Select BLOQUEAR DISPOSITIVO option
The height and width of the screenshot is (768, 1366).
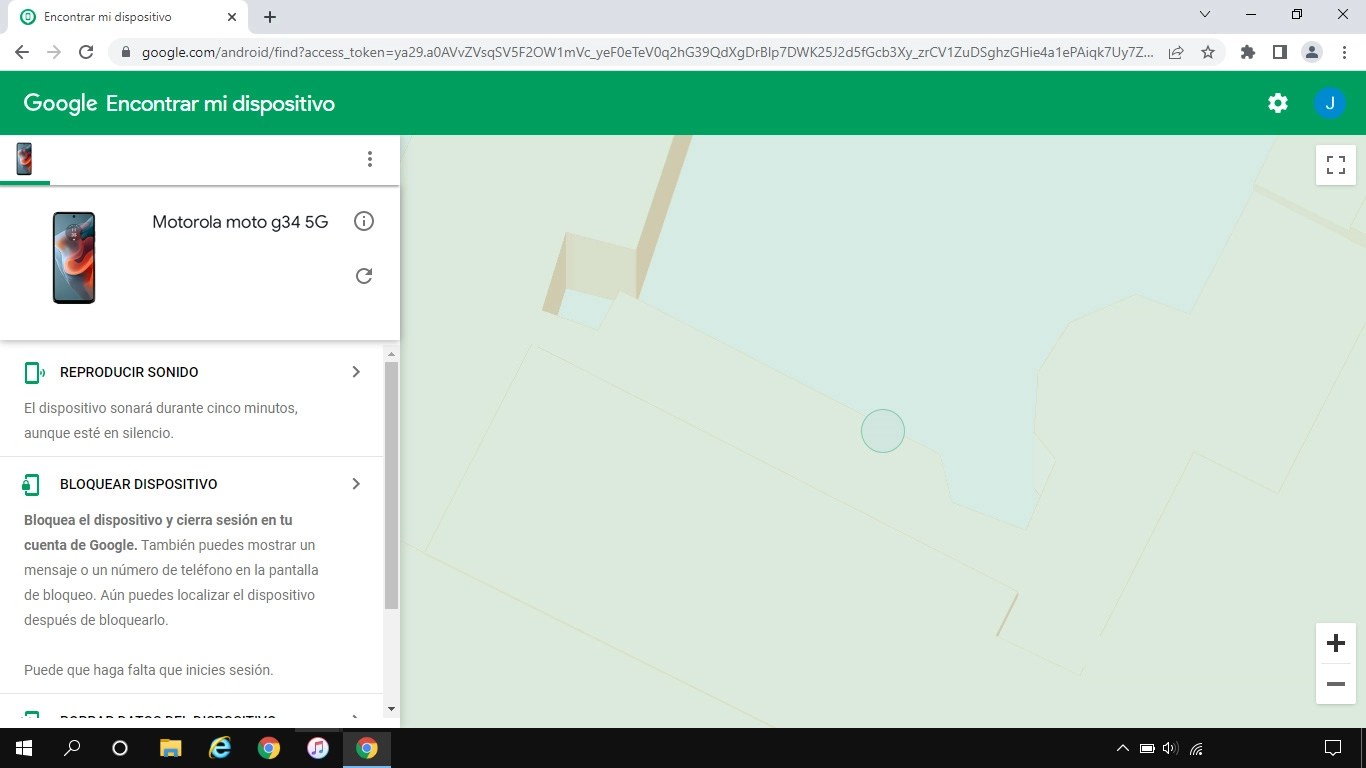coord(139,484)
